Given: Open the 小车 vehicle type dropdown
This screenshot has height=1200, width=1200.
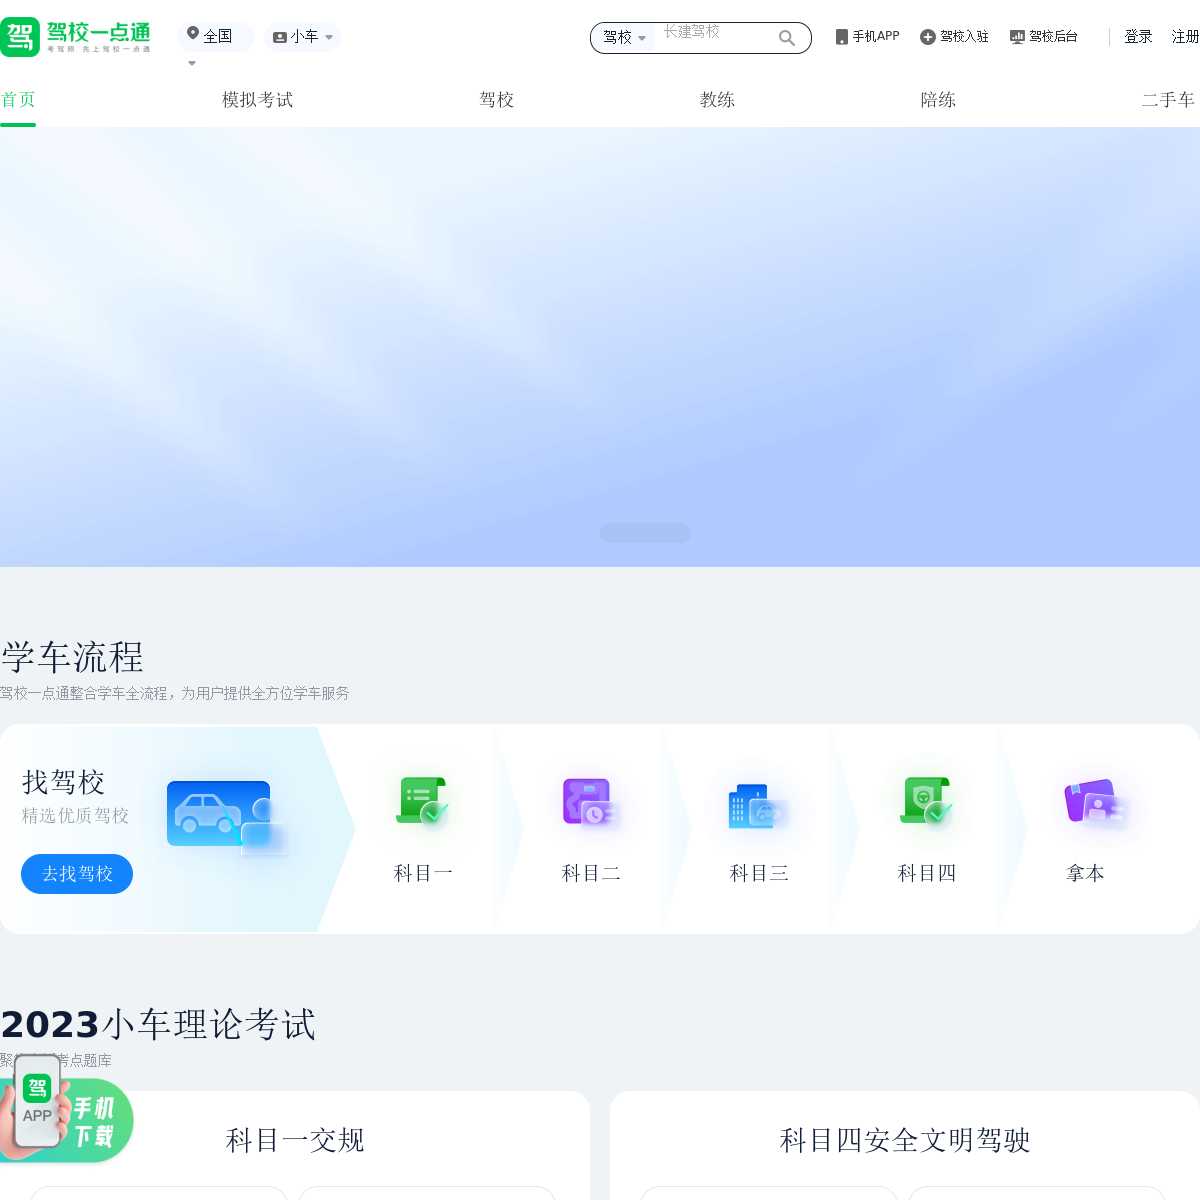Looking at the screenshot, I should pyautogui.click(x=303, y=37).
